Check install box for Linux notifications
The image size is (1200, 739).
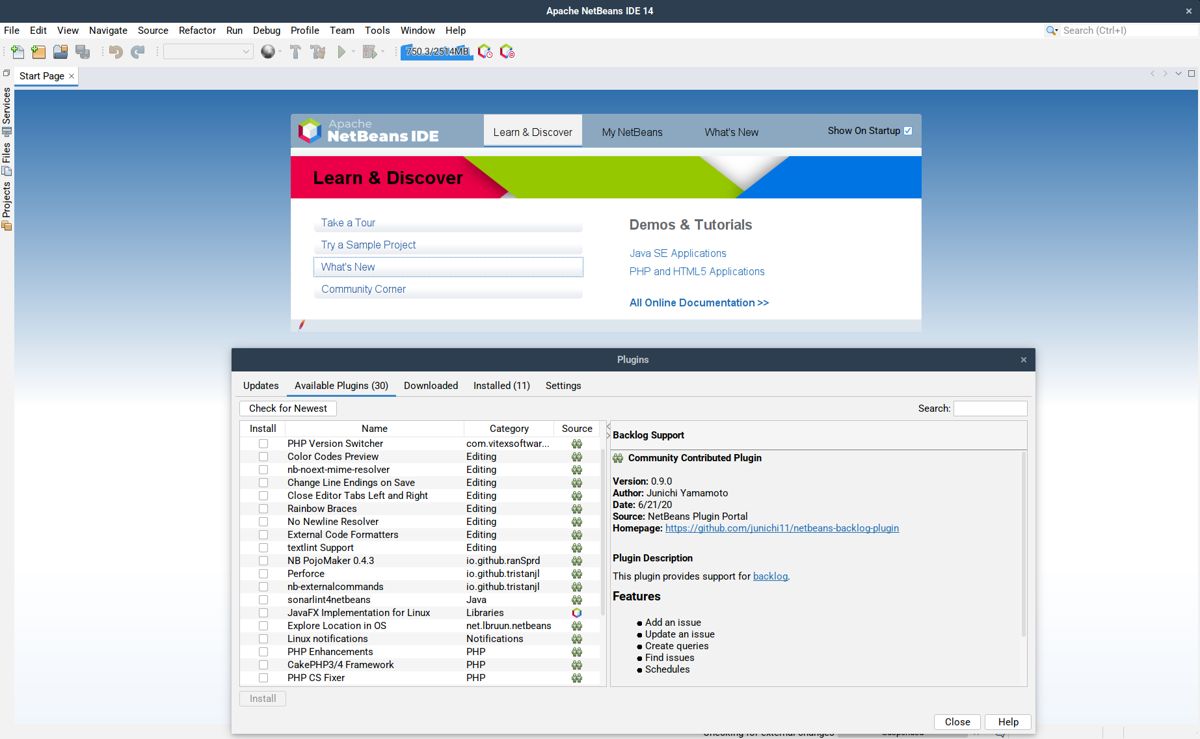tap(263, 639)
